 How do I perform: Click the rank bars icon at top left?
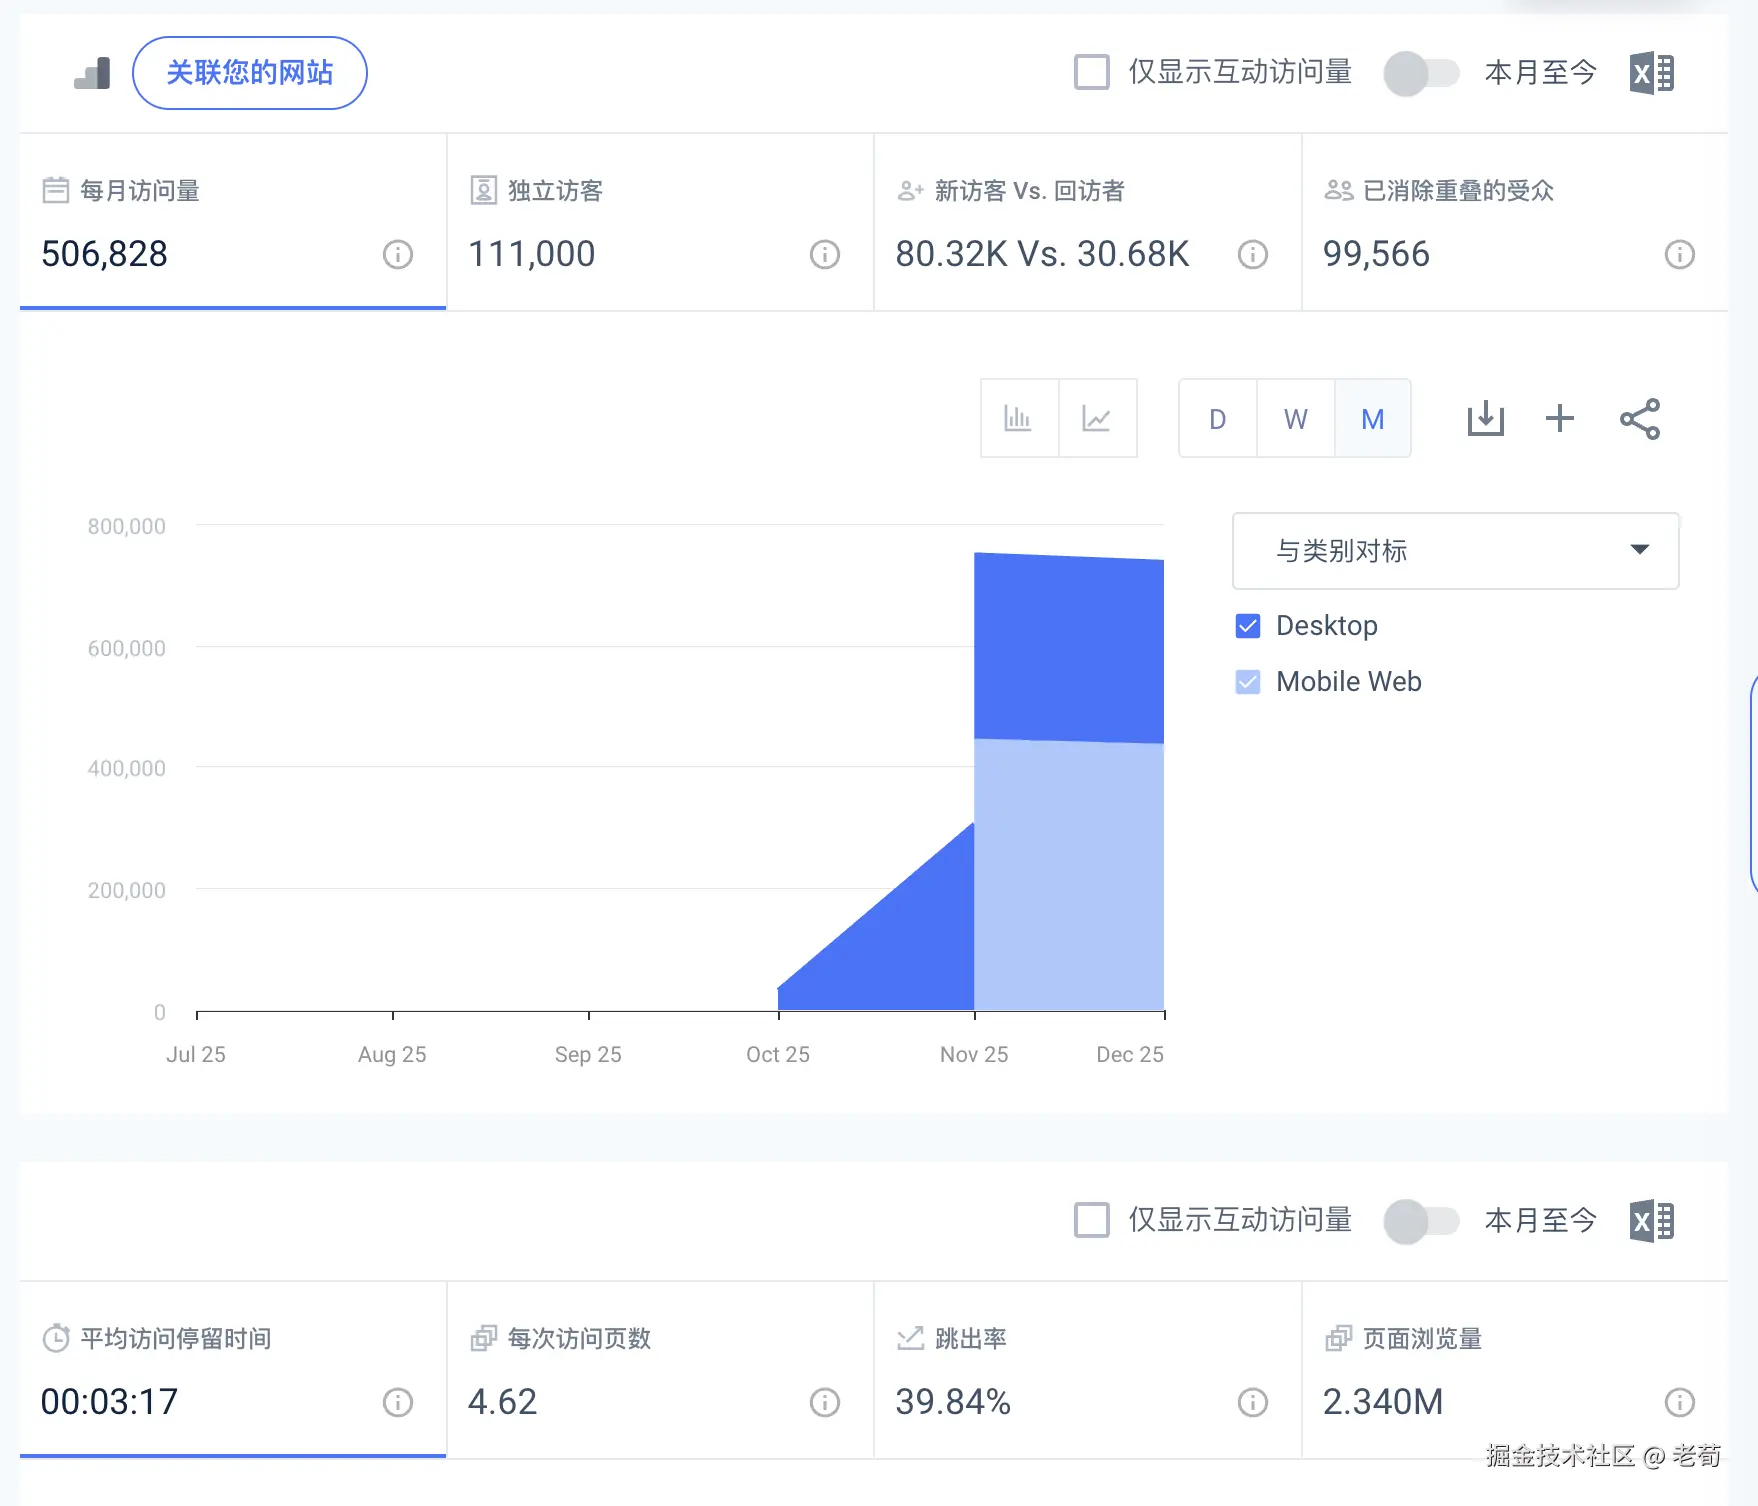point(92,73)
